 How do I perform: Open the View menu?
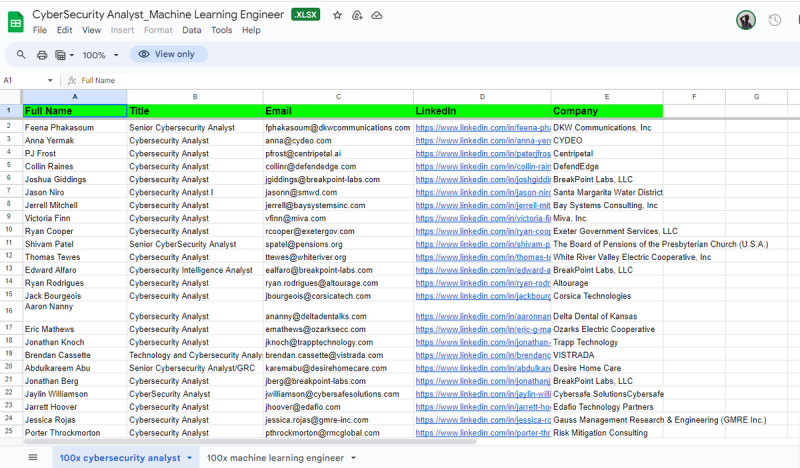click(x=91, y=30)
